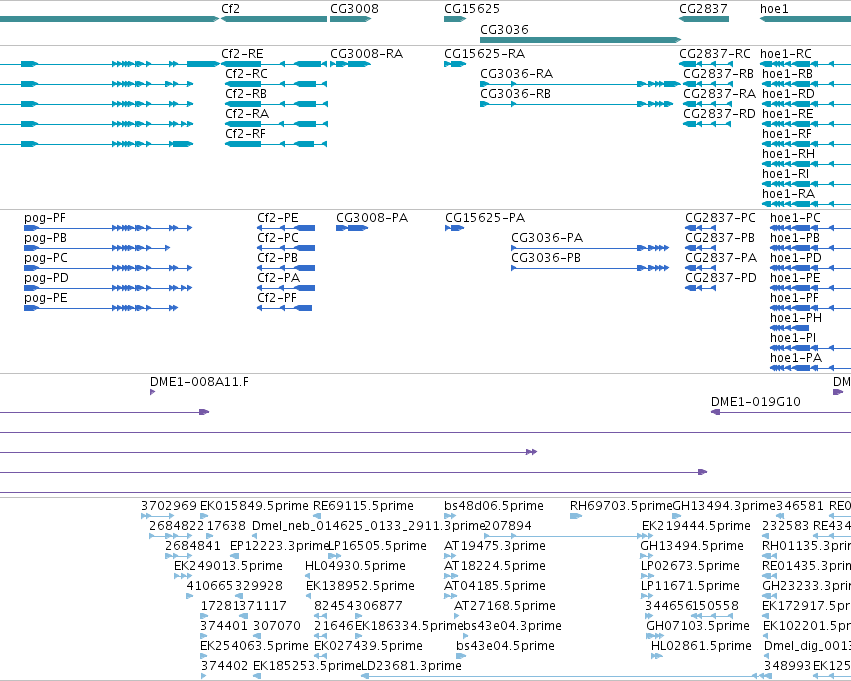Click the CG15625 gene label
851x681 pixels.
point(472,9)
